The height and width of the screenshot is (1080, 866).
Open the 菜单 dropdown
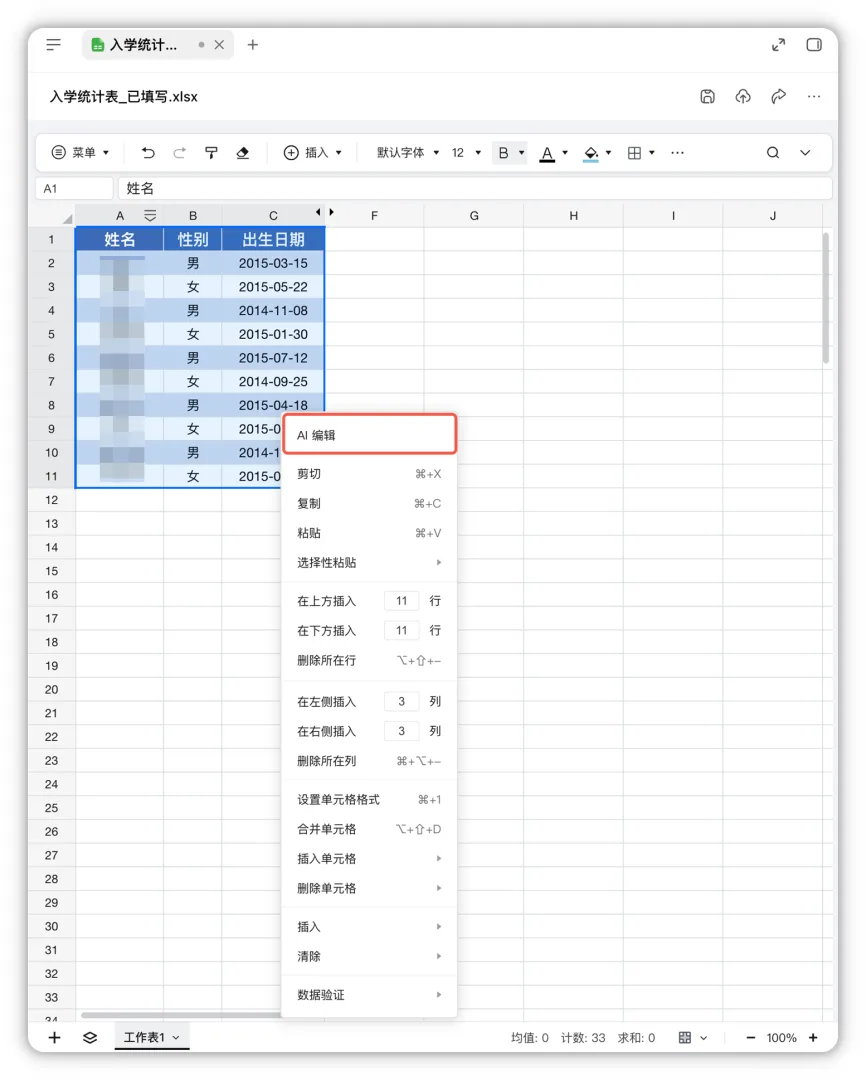click(81, 153)
